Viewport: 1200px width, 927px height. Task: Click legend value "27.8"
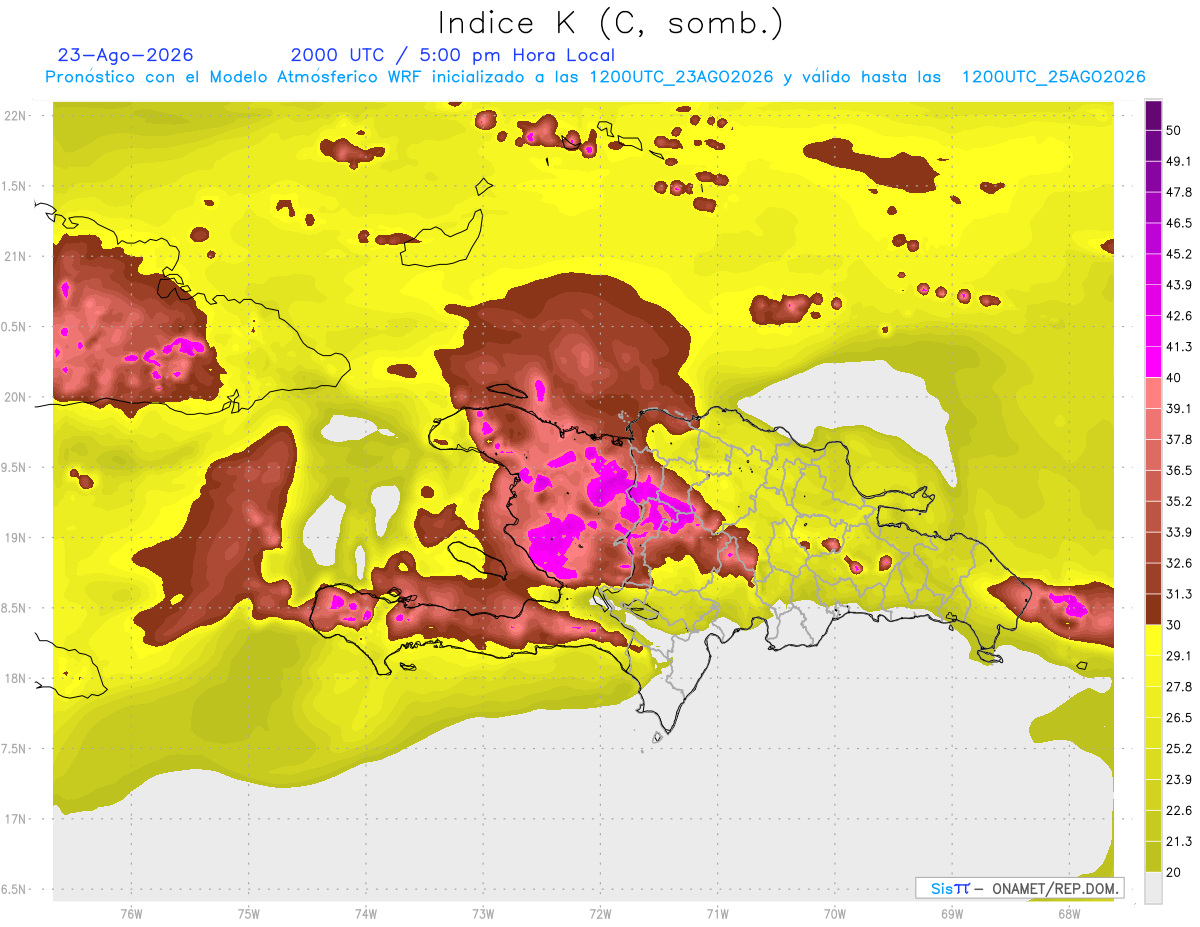(1178, 687)
